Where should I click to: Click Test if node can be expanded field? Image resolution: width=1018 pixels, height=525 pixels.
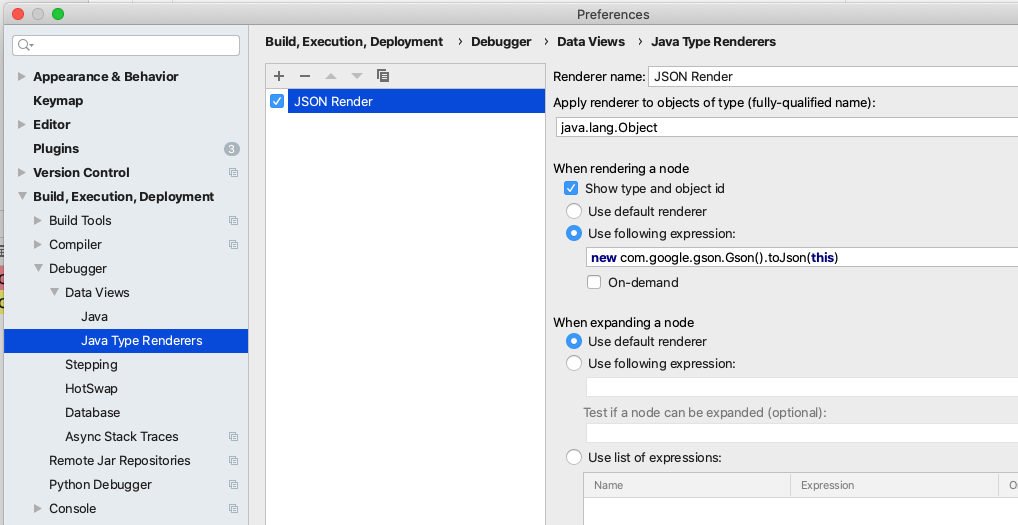[802, 433]
